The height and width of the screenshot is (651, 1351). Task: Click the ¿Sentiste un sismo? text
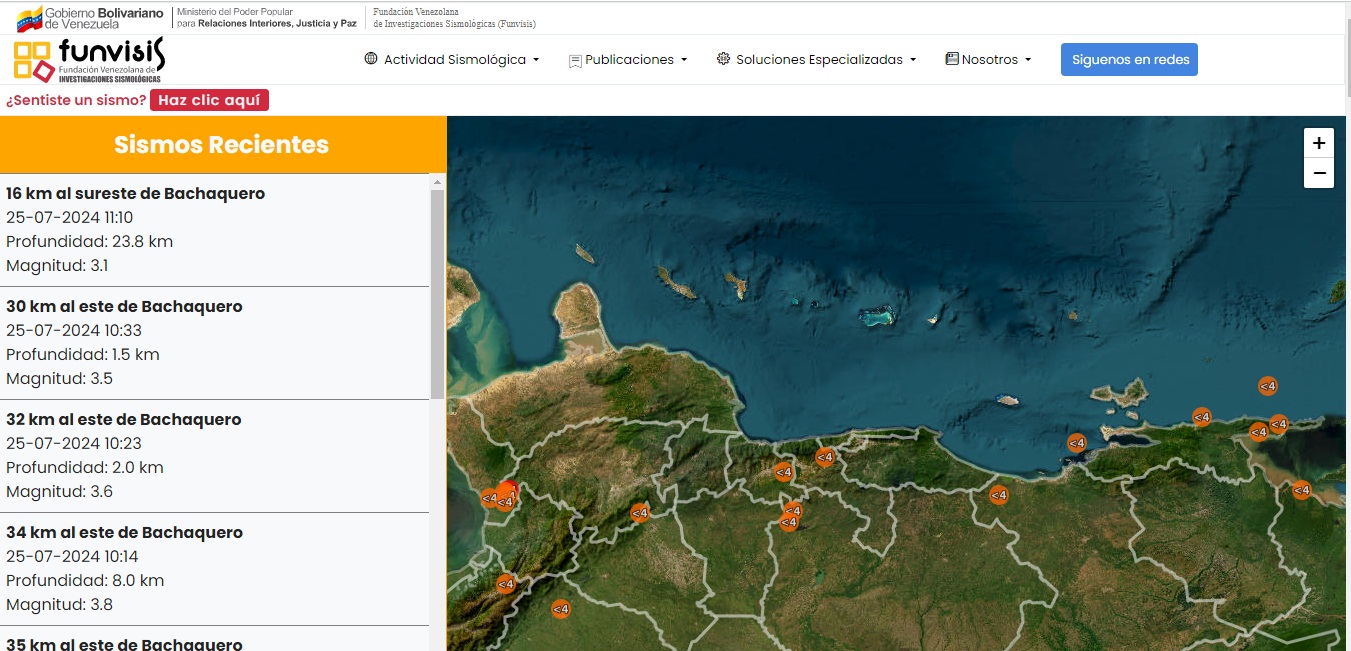coord(76,100)
